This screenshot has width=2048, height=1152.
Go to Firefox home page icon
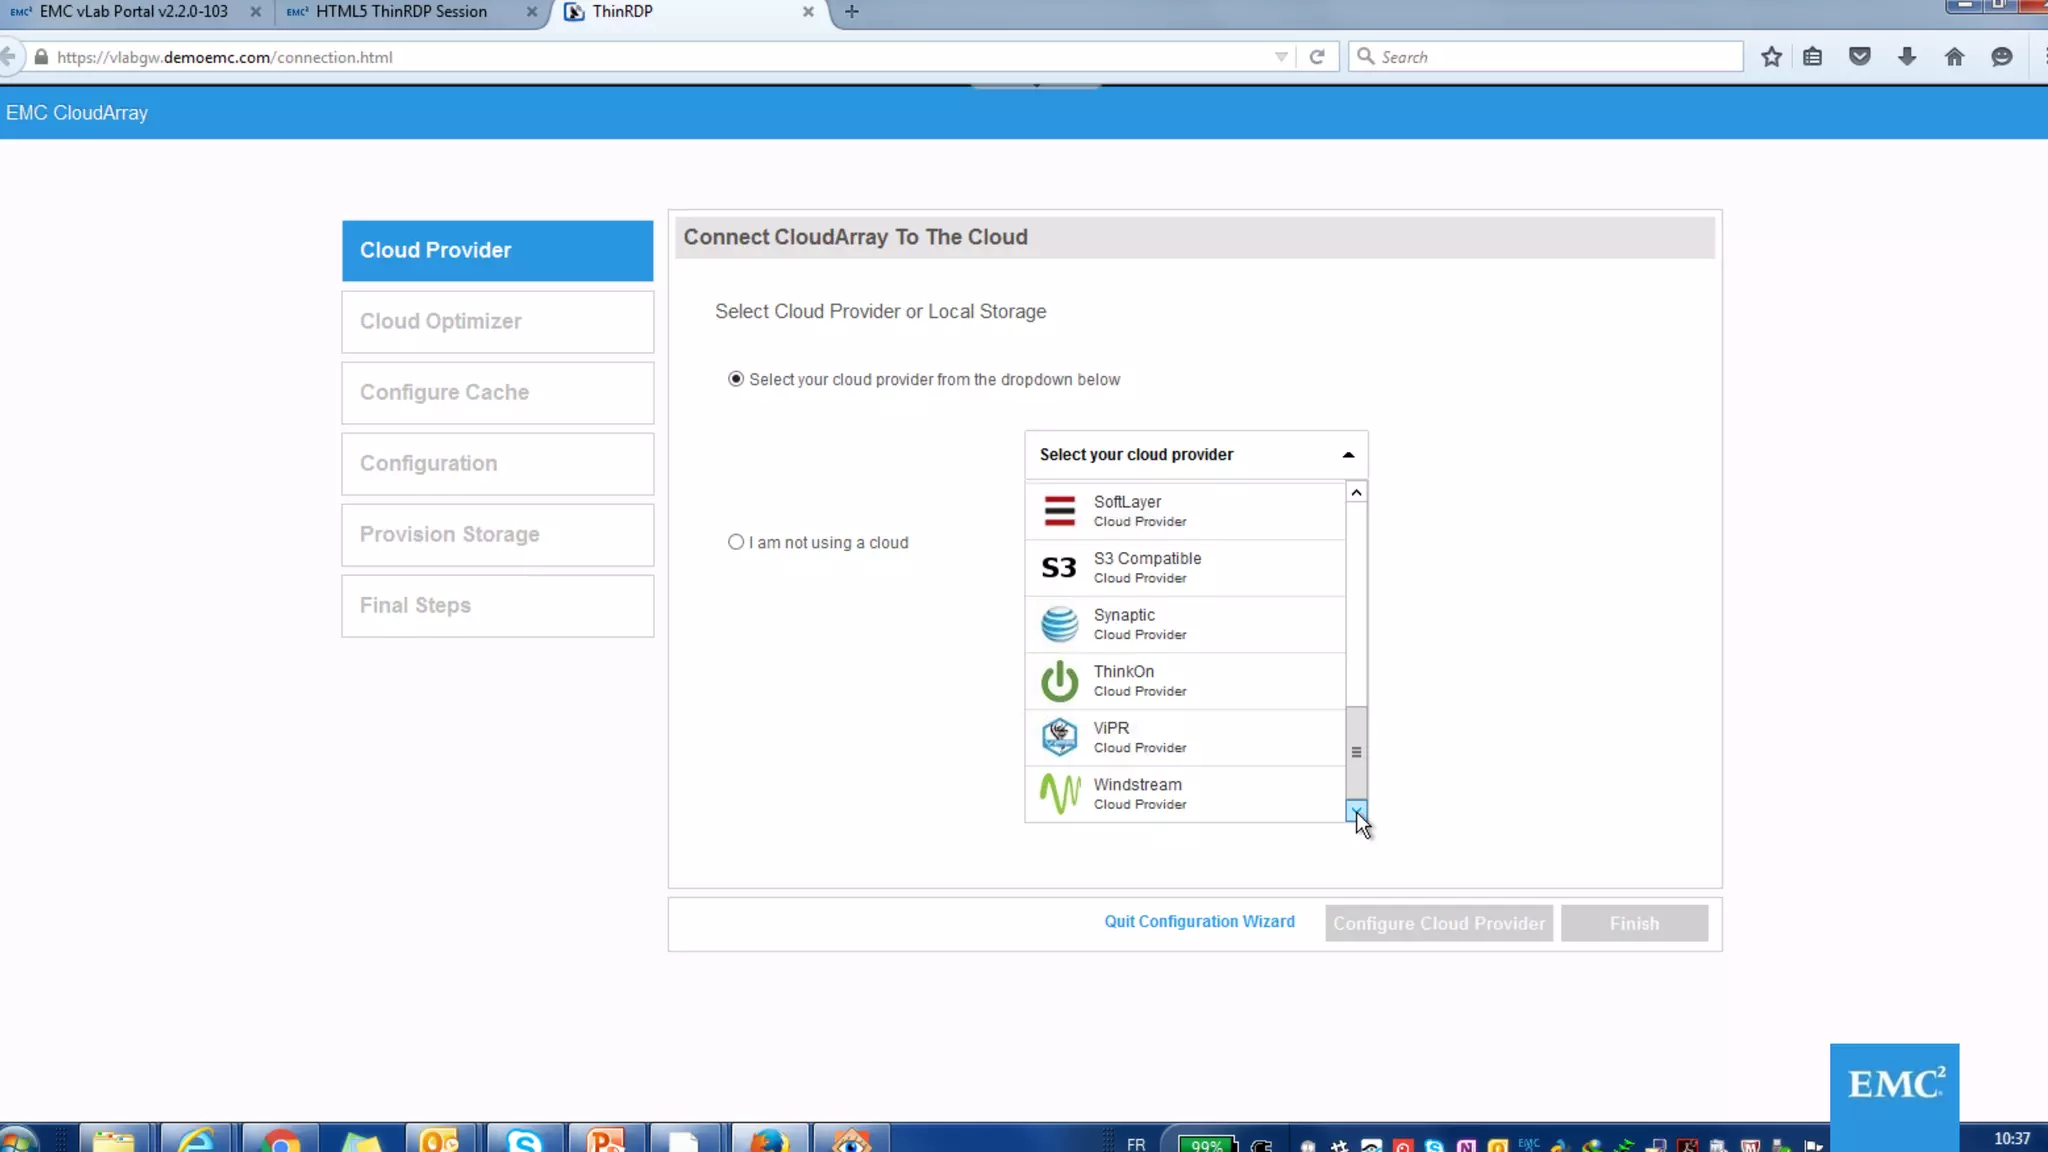point(1954,57)
